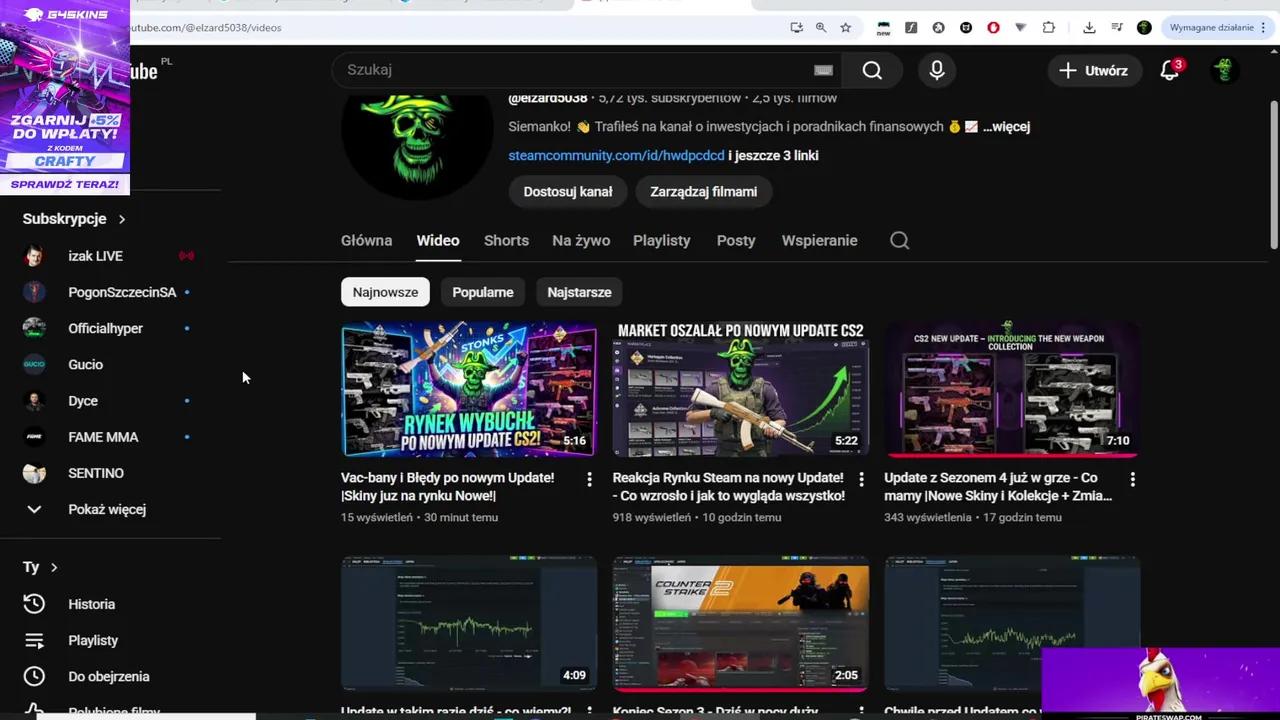Viewport: 1280px width, 720px height.
Task: Open video title Reakcja Rynku Steam na nowy Update
Action: pyautogui.click(x=728, y=486)
